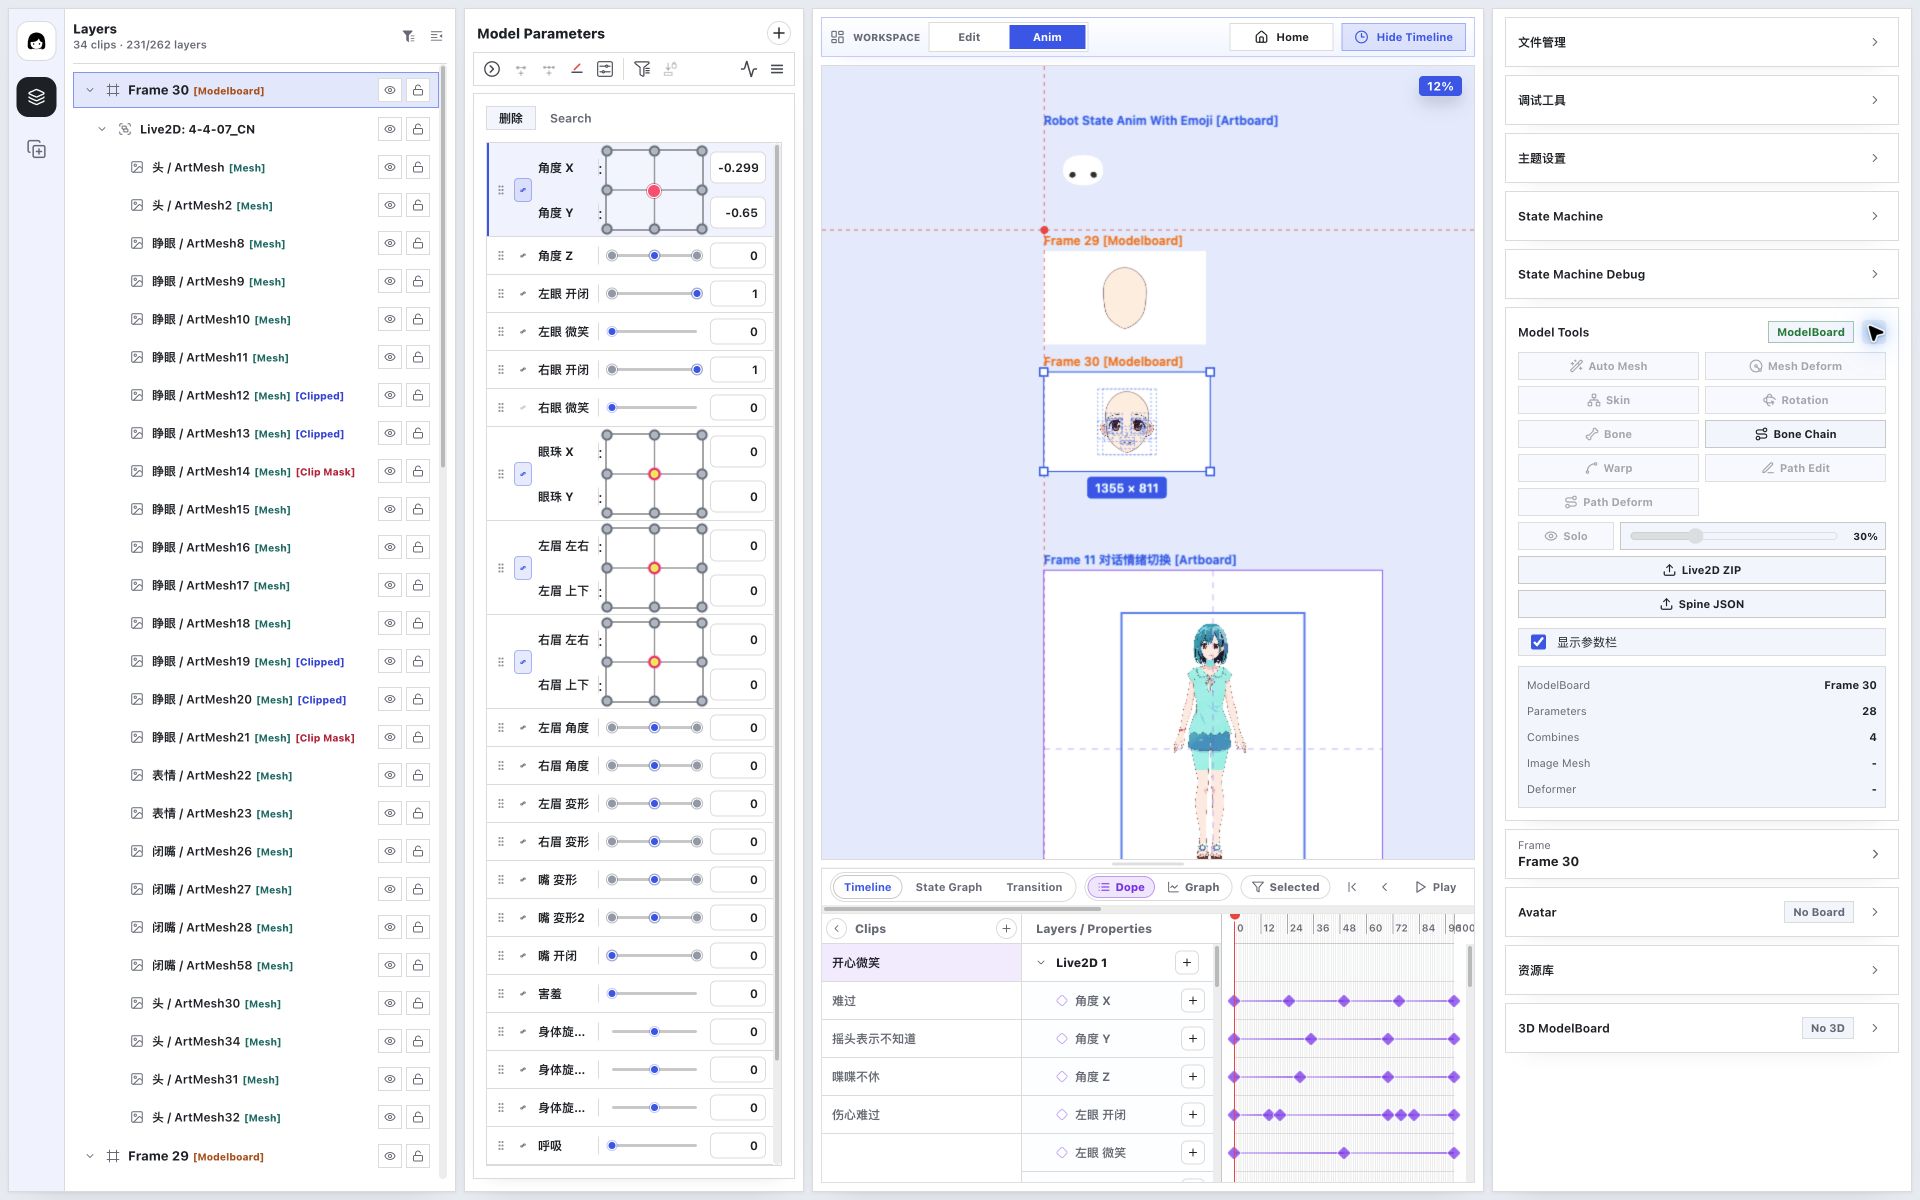Hide the Live2D: 4-4-07_CN layer
1920x1200 pixels.
tap(390, 129)
